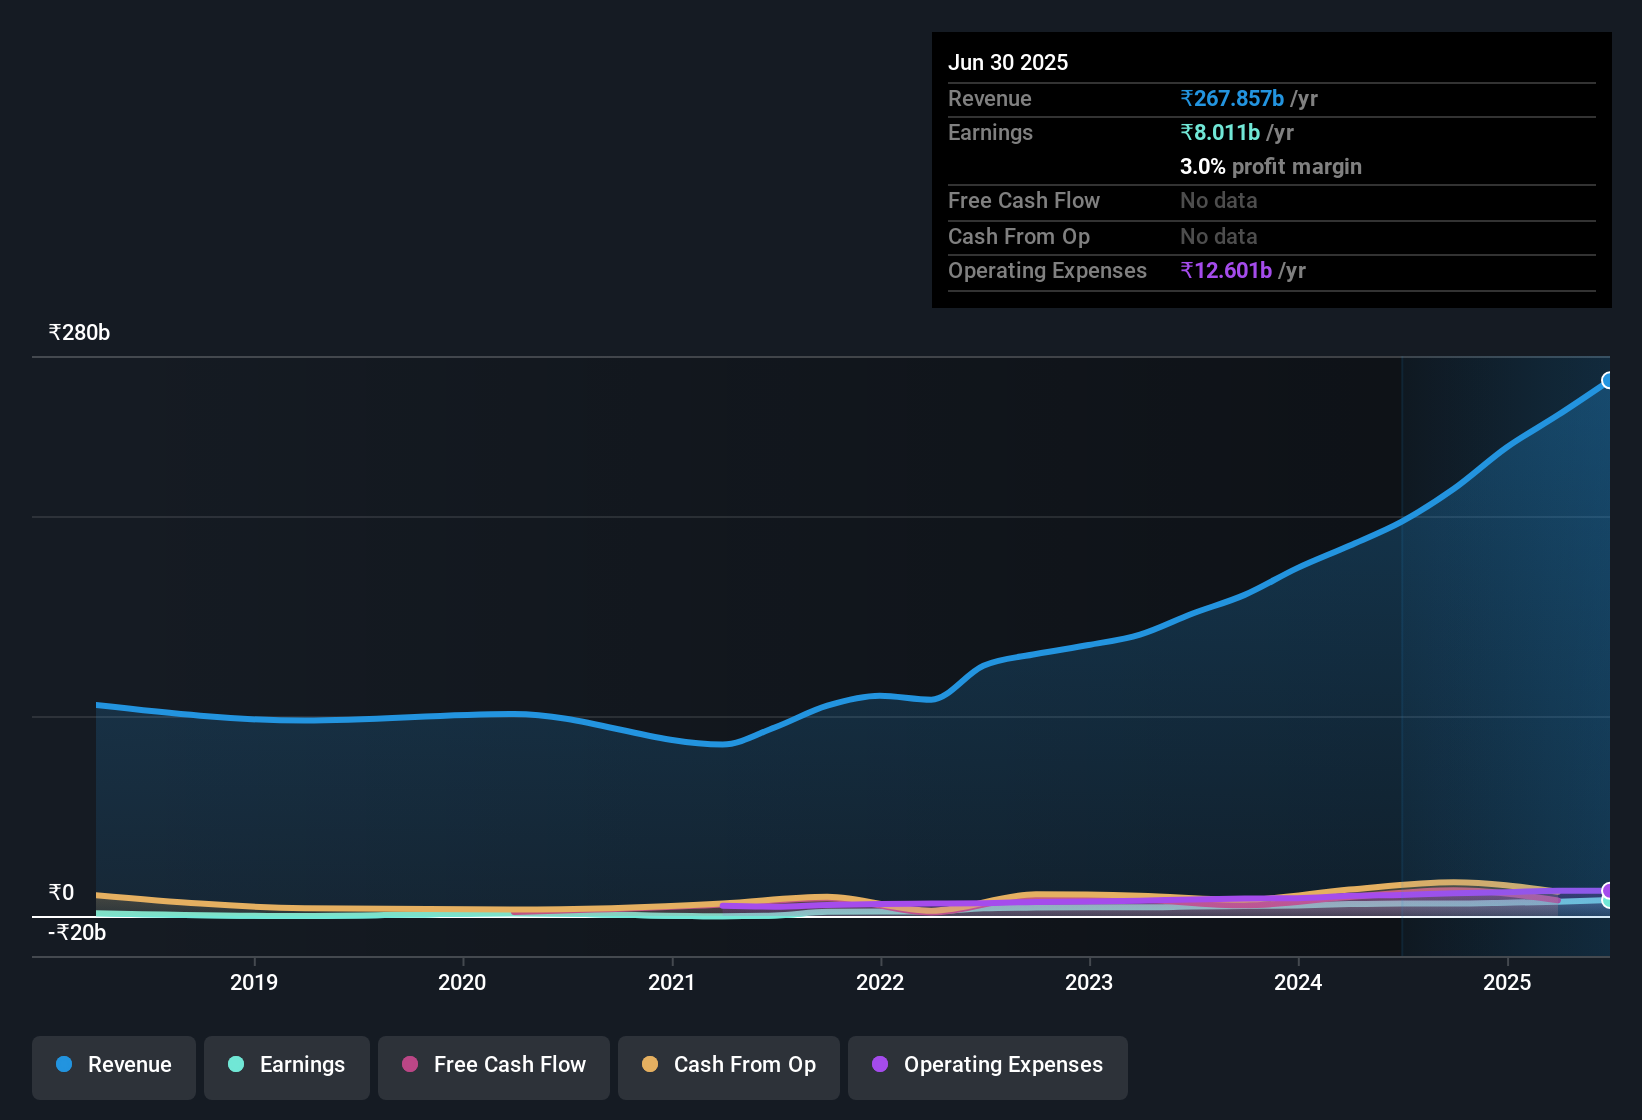This screenshot has width=1642, height=1120.
Task: Toggle the Cash From Op legend button
Action: 729,1066
